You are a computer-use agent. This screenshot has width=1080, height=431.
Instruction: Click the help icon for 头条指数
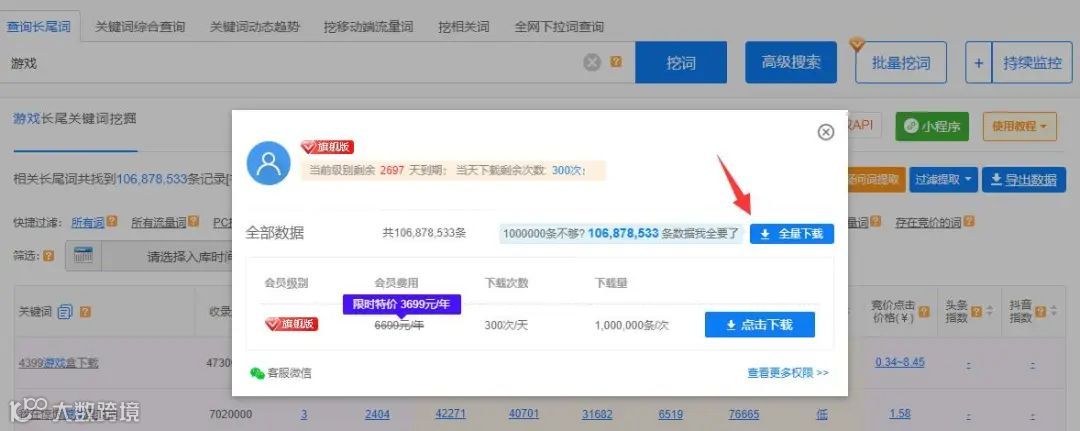pos(976,312)
